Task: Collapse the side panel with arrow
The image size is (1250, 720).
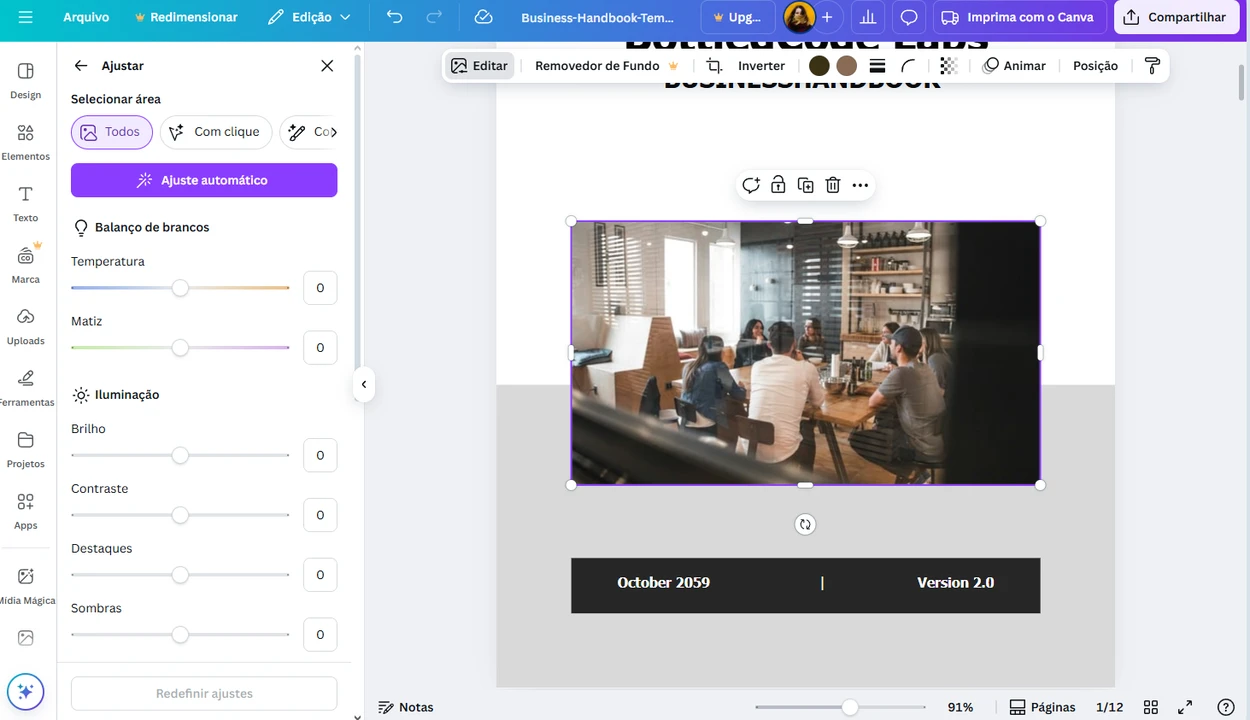Action: (364, 384)
